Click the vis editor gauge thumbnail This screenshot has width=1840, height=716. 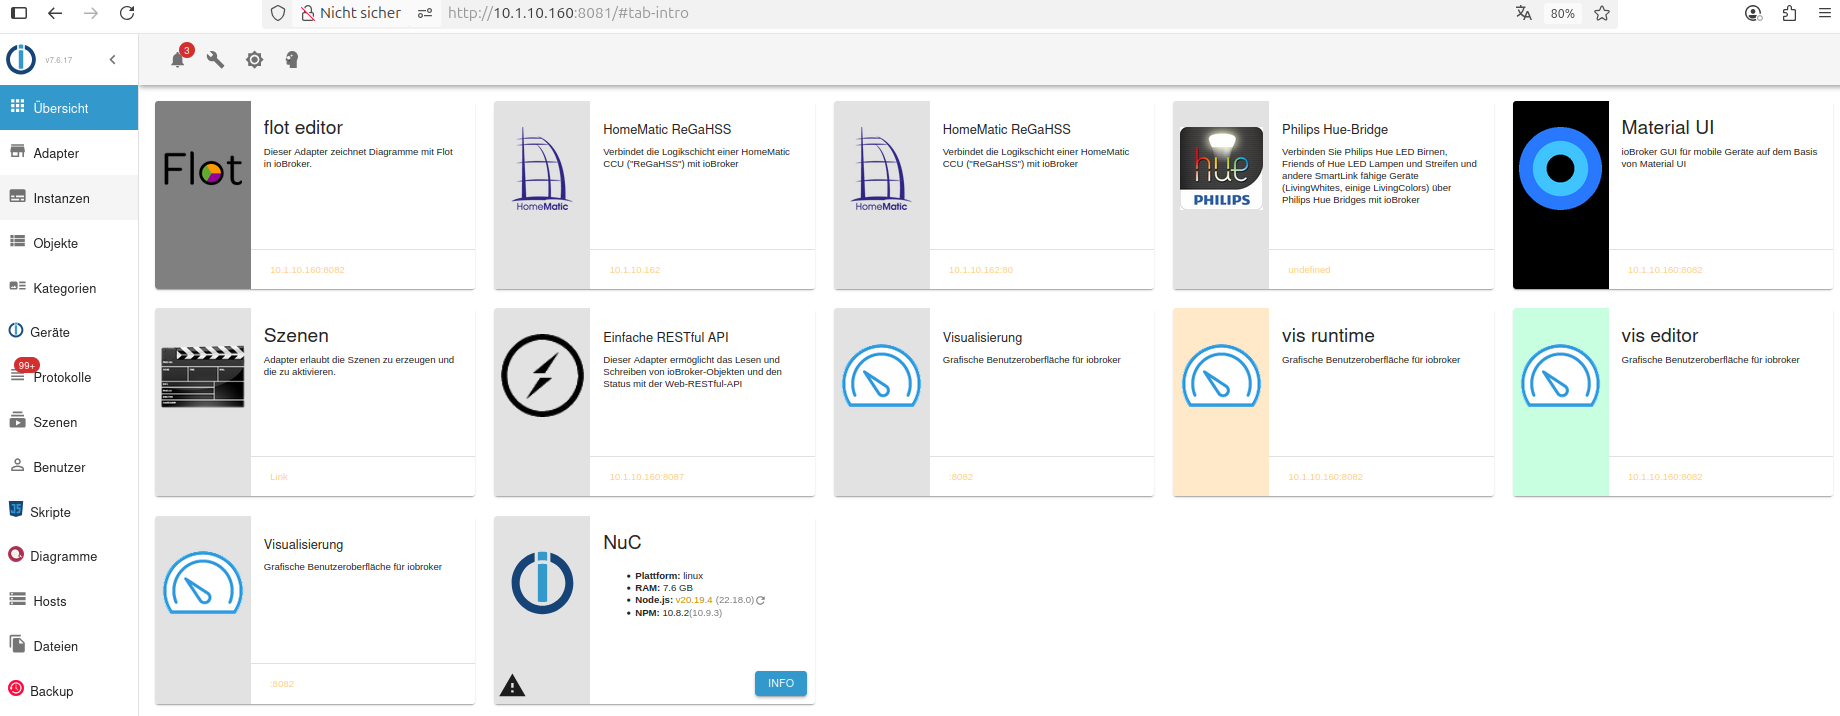click(x=1560, y=376)
